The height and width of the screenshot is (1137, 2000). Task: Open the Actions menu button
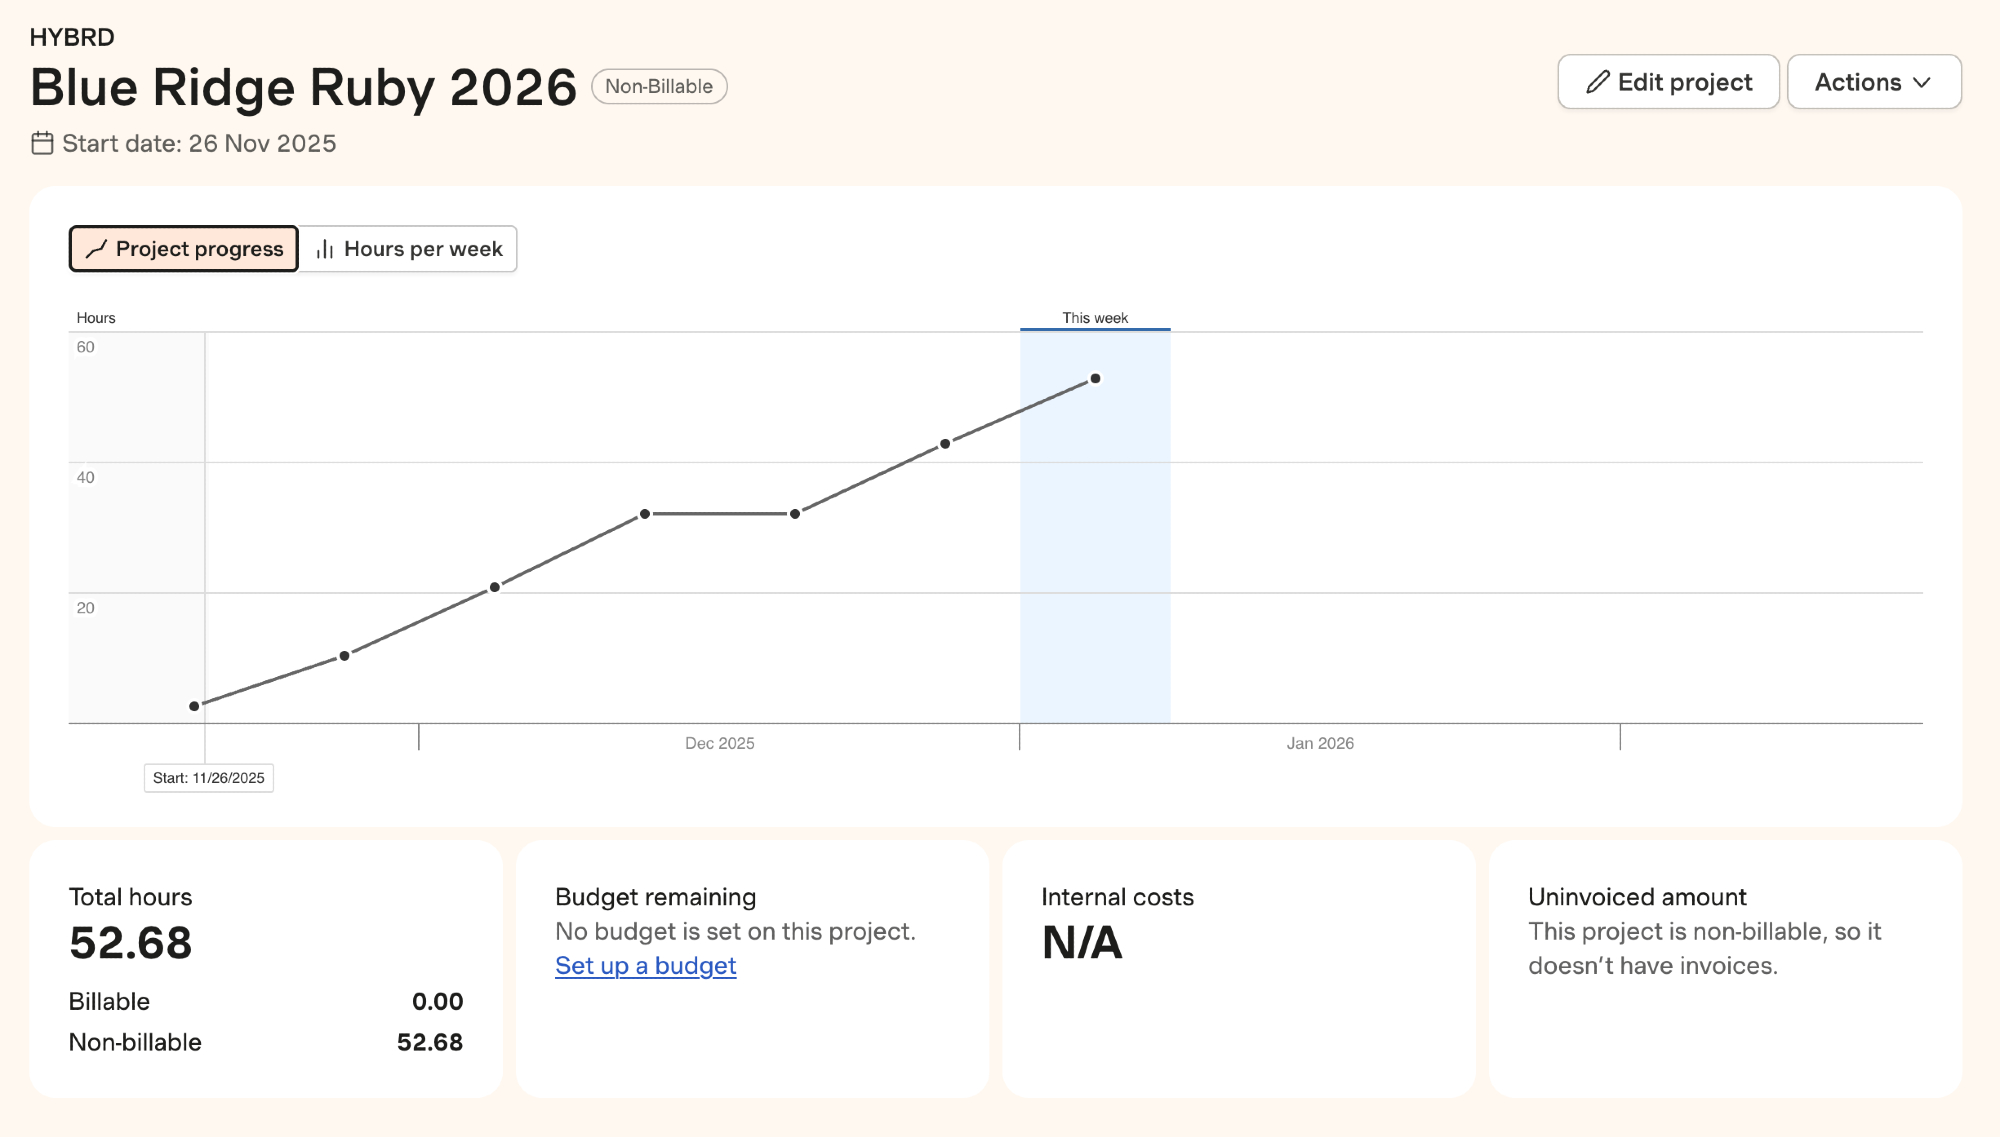(1873, 82)
